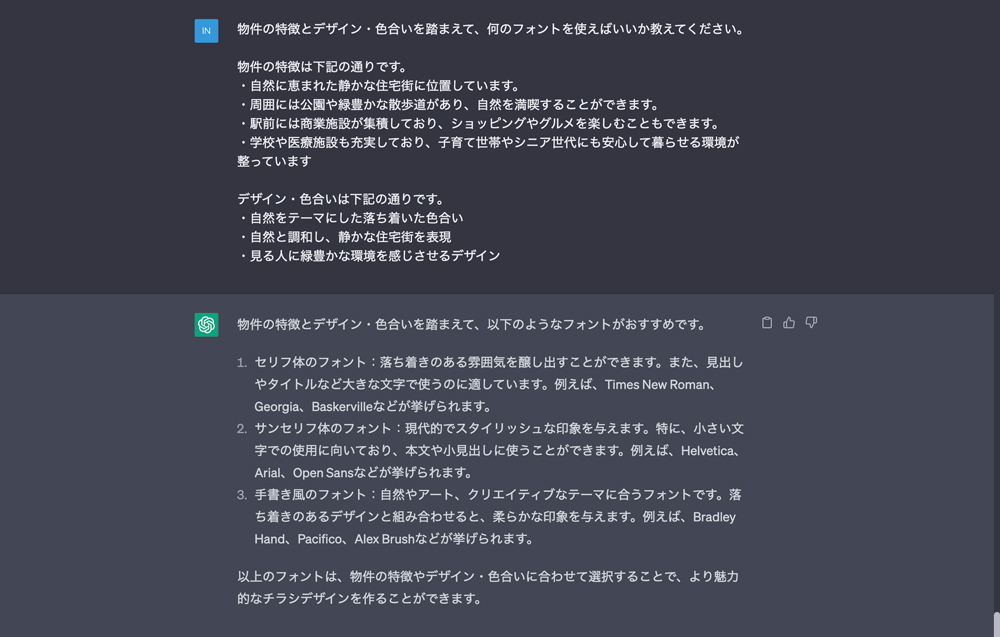
Task: Click the list item heading "セリフ体のフォント"
Action: pos(312,362)
